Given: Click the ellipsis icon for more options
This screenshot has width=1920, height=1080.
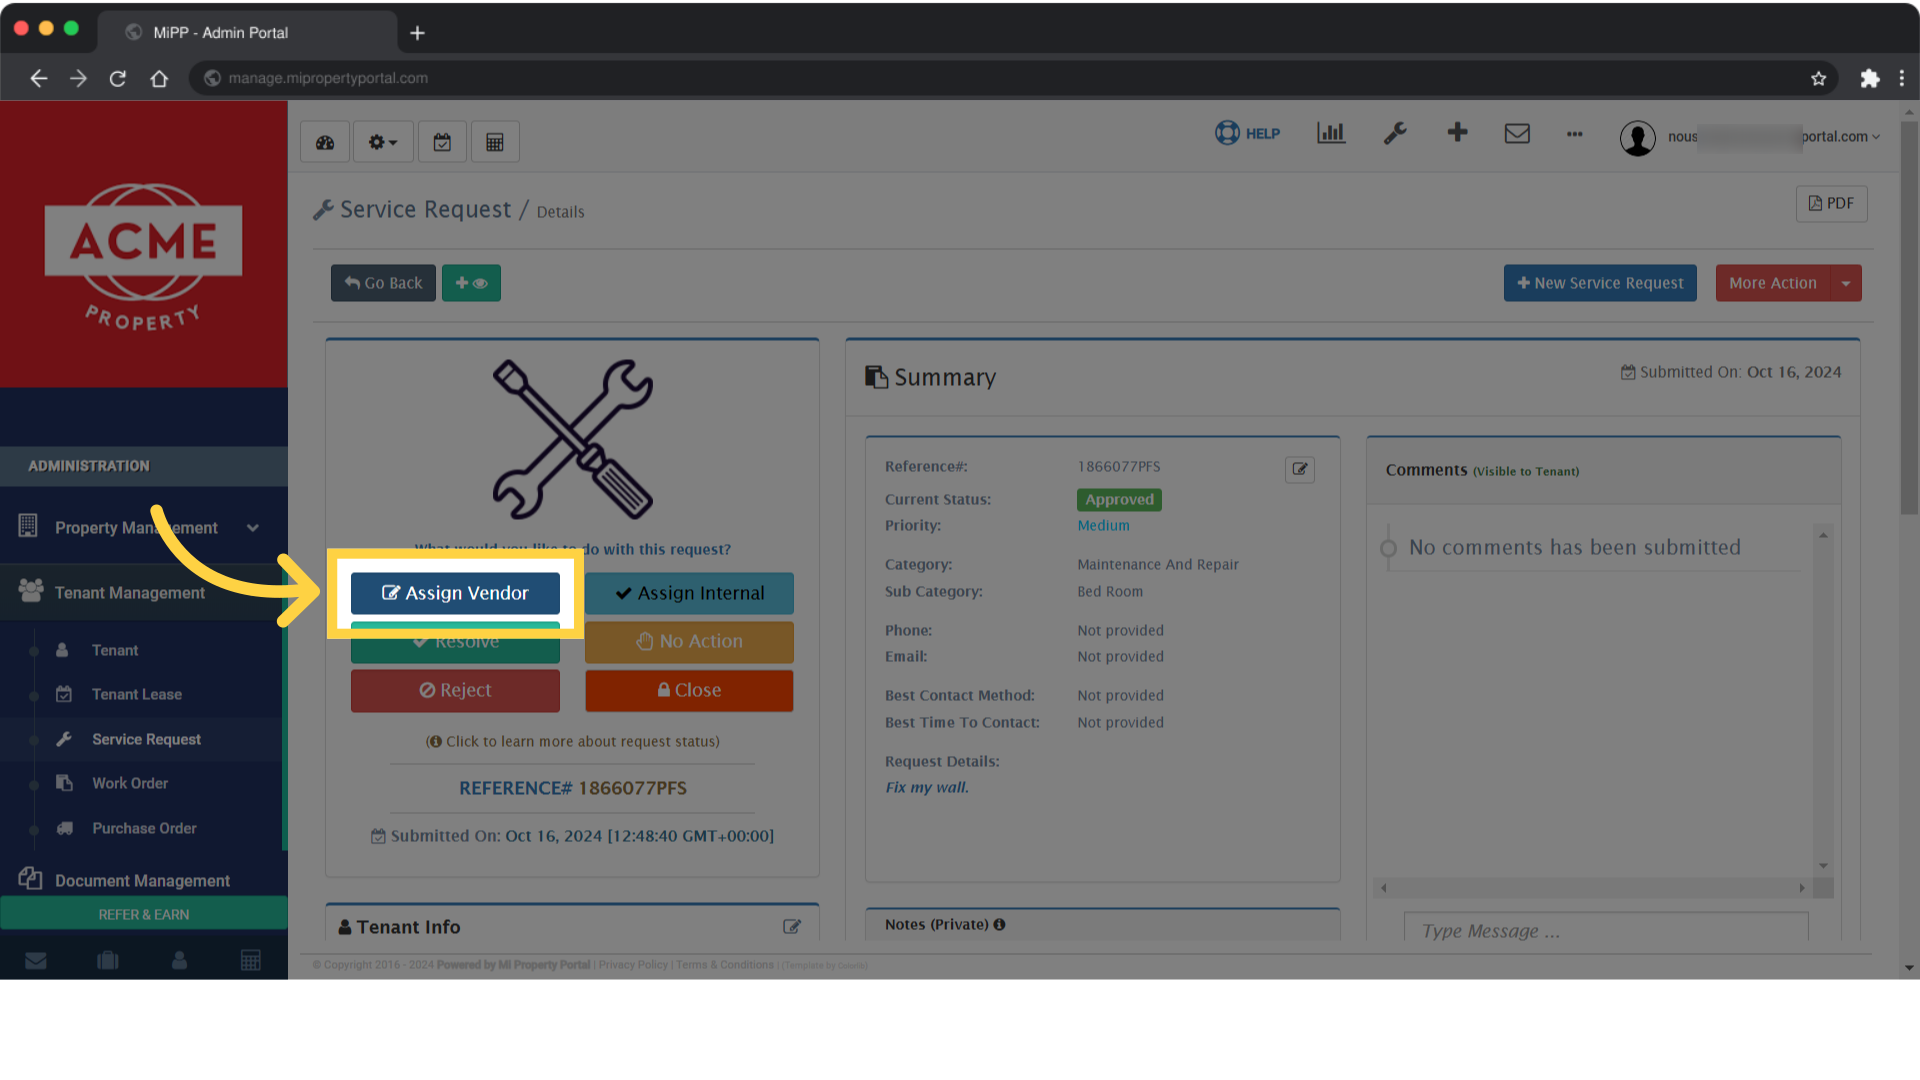Looking at the screenshot, I should pyautogui.click(x=1574, y=135).
